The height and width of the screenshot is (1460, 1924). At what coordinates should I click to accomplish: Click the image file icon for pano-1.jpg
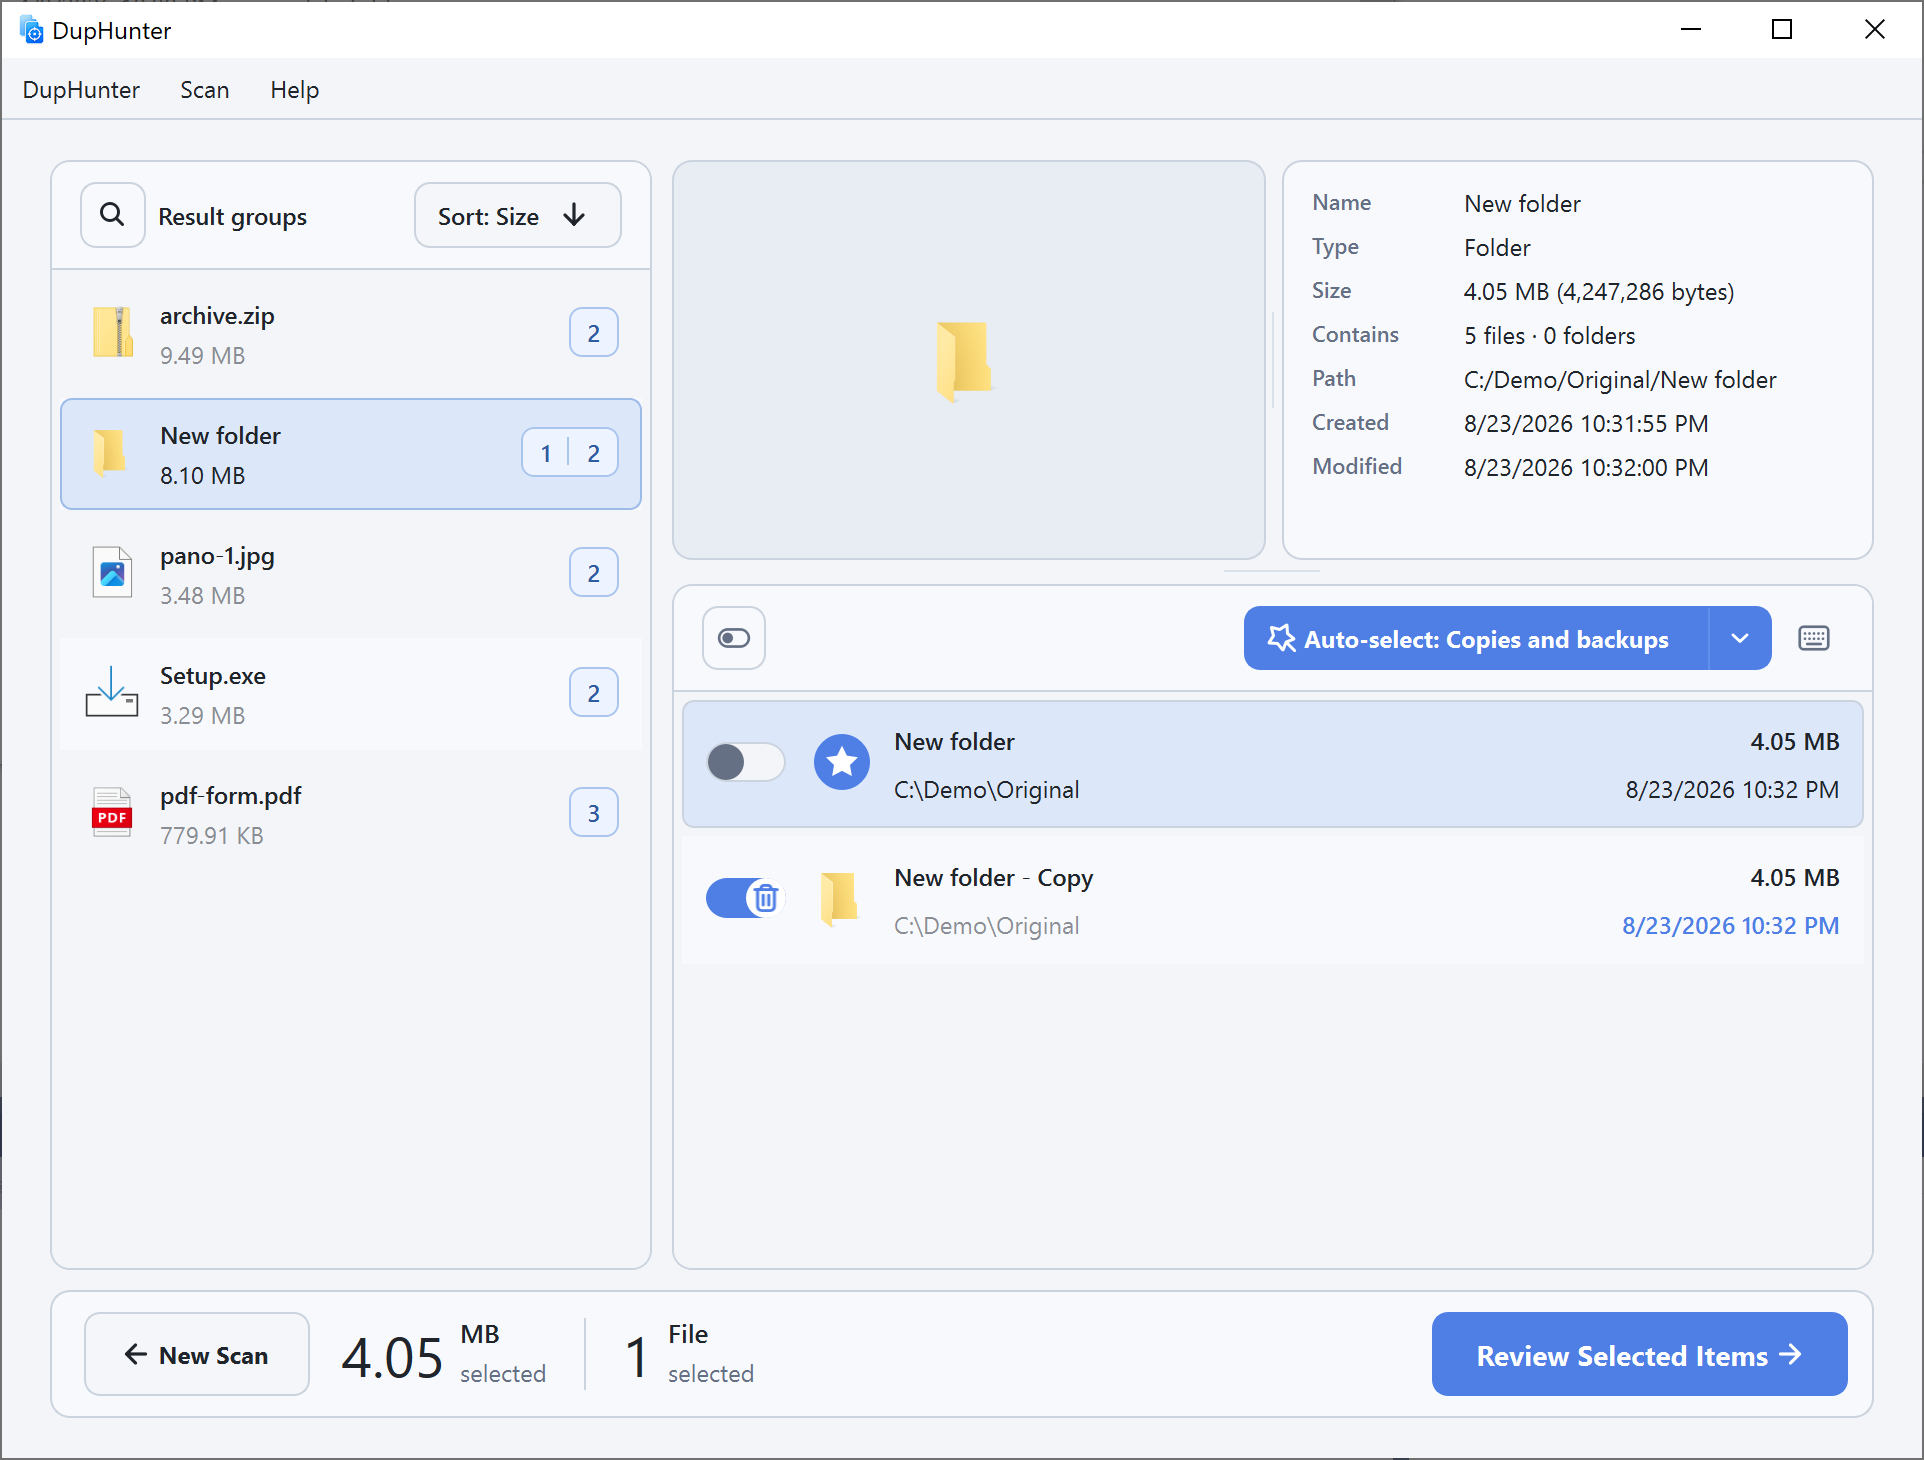tap(112, 573)
